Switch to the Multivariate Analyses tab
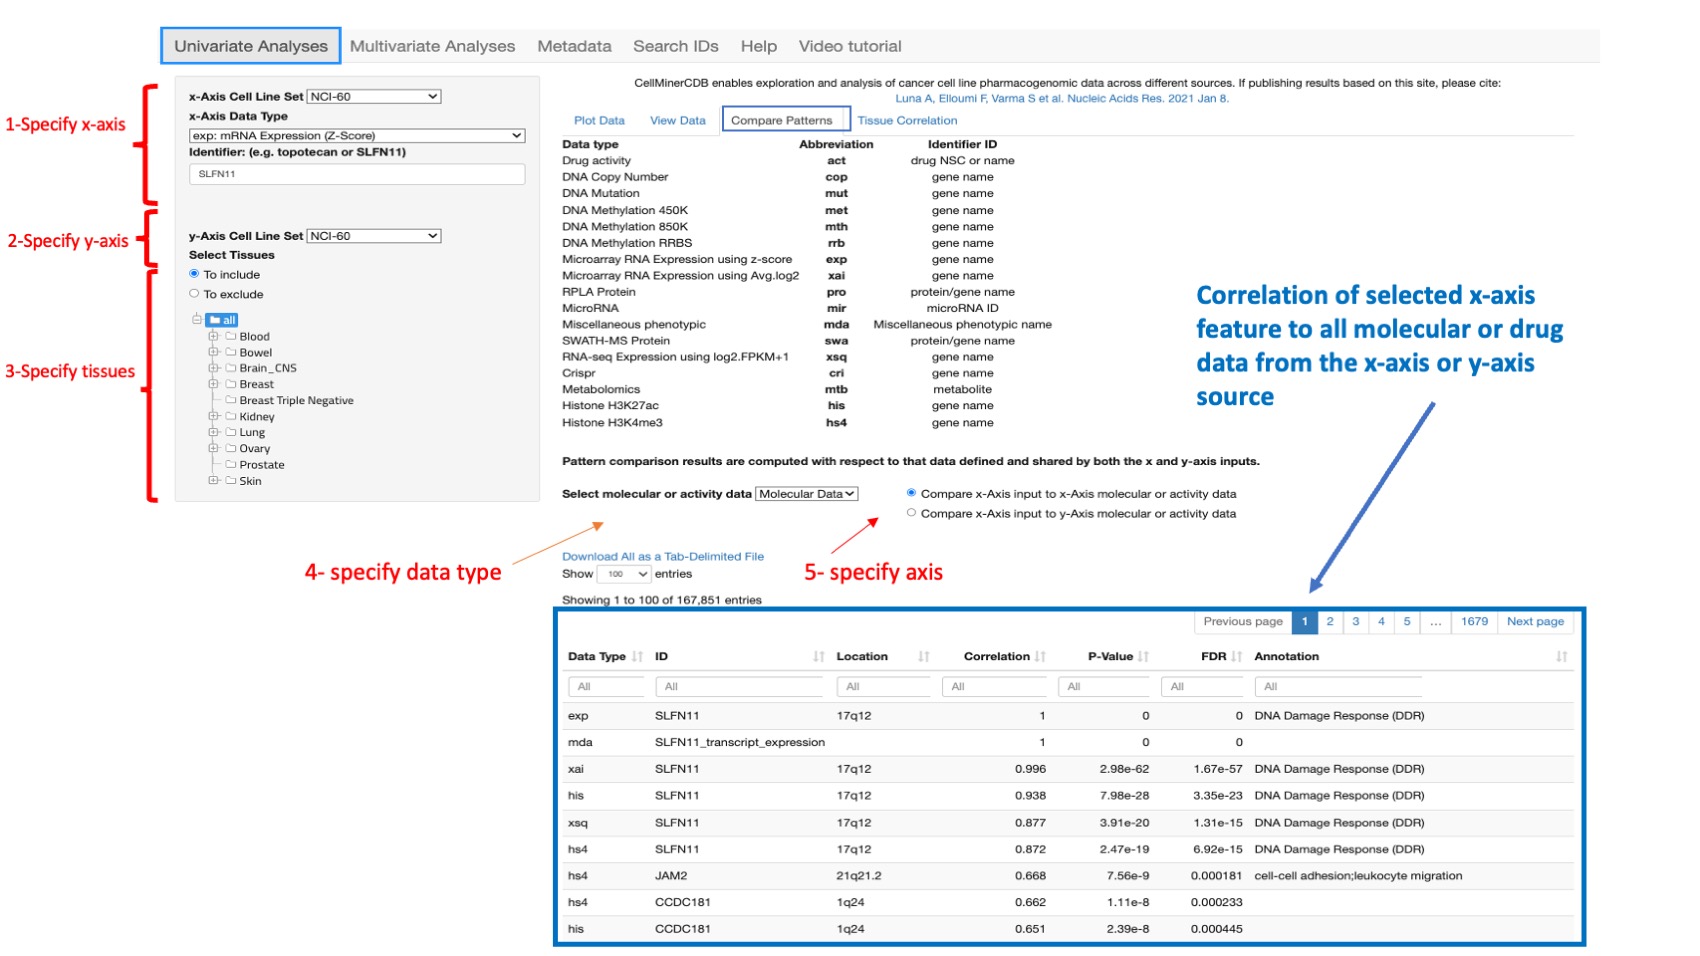1700x956 pixels. pyautogui.click(x=432, y=45)
